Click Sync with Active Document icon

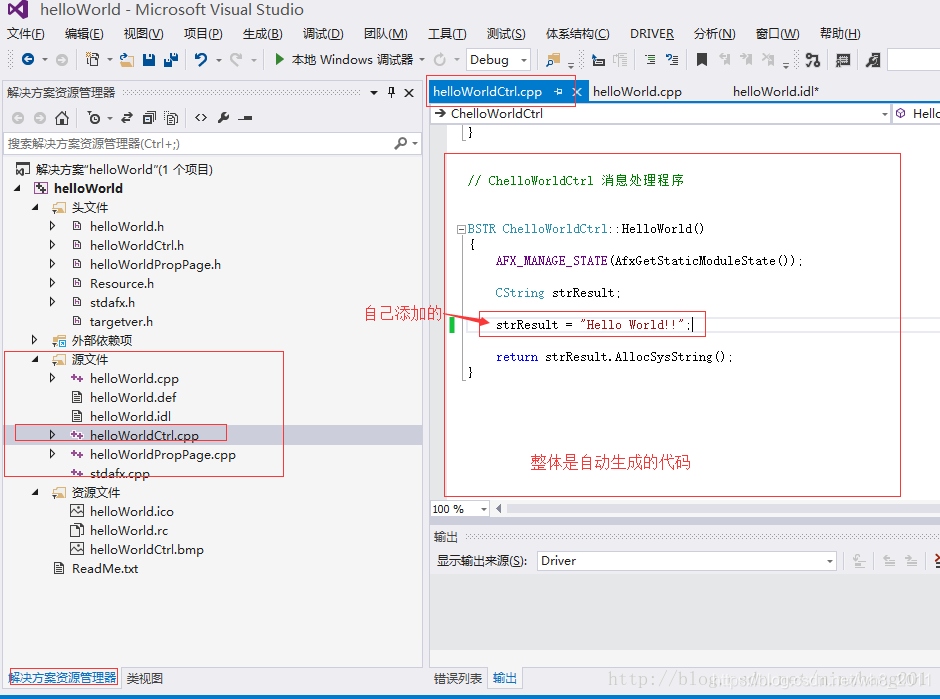(126, 118)
